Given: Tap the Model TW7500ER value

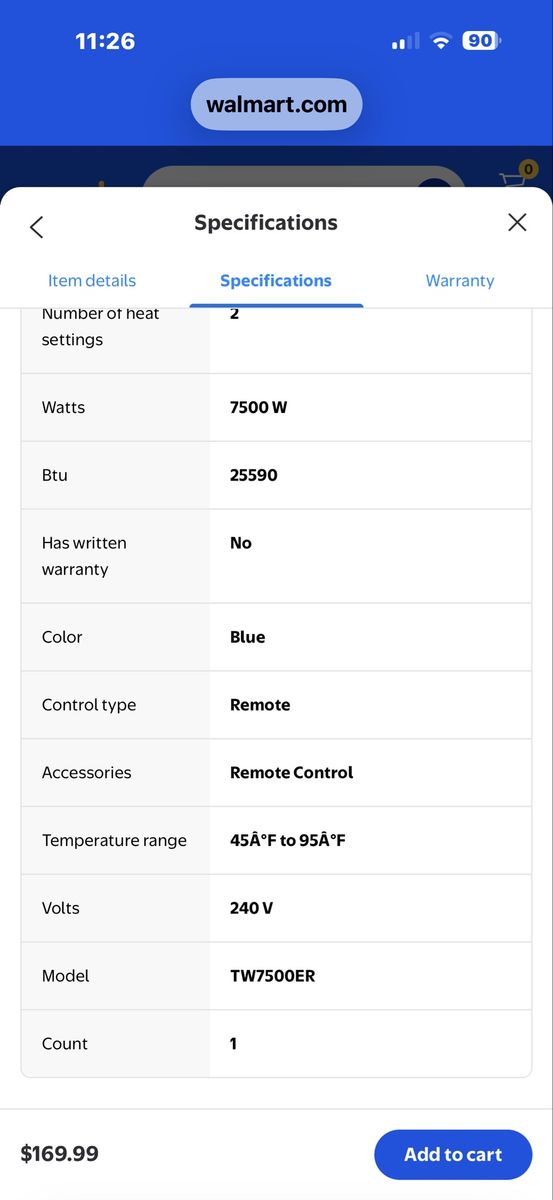Looking at the screenshot, I should [273, 976].
